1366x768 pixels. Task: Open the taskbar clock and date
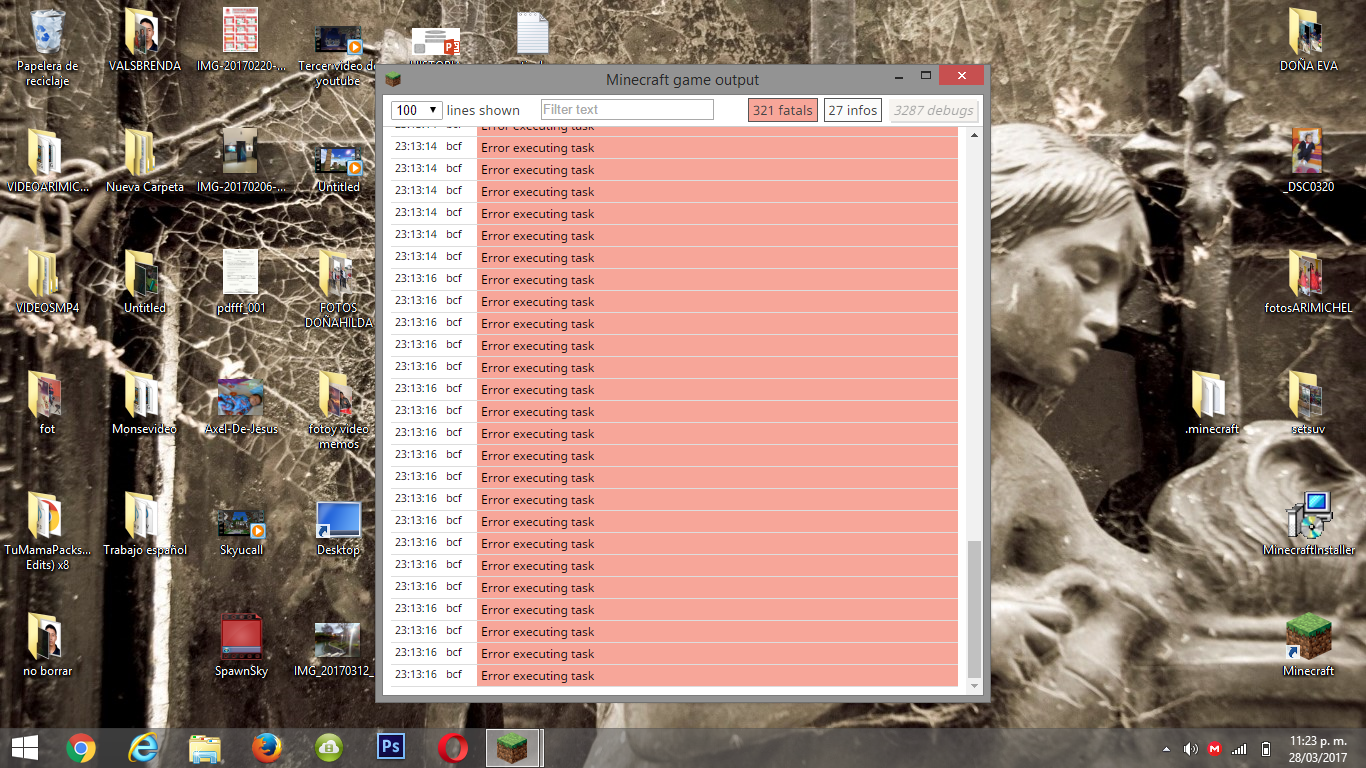pos(1317,748)
